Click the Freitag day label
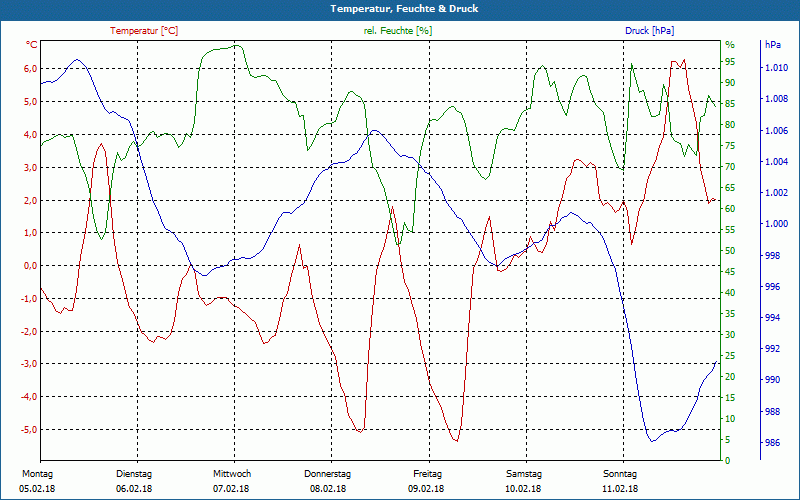The image size is (800, 500). coord(428,474)
